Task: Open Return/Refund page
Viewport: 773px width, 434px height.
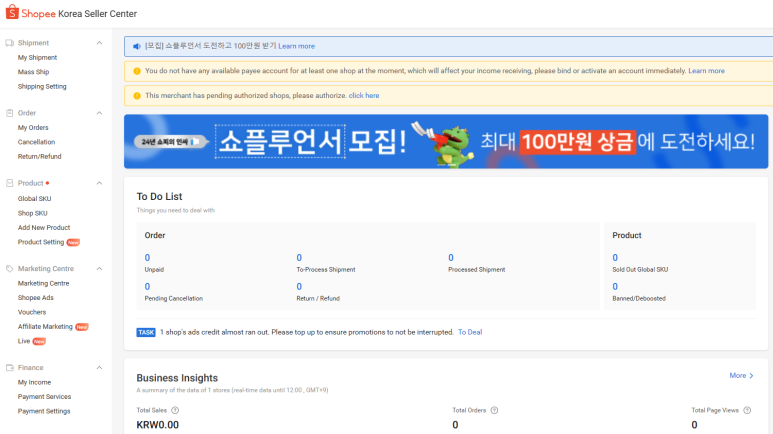Action: pos(39,156)
